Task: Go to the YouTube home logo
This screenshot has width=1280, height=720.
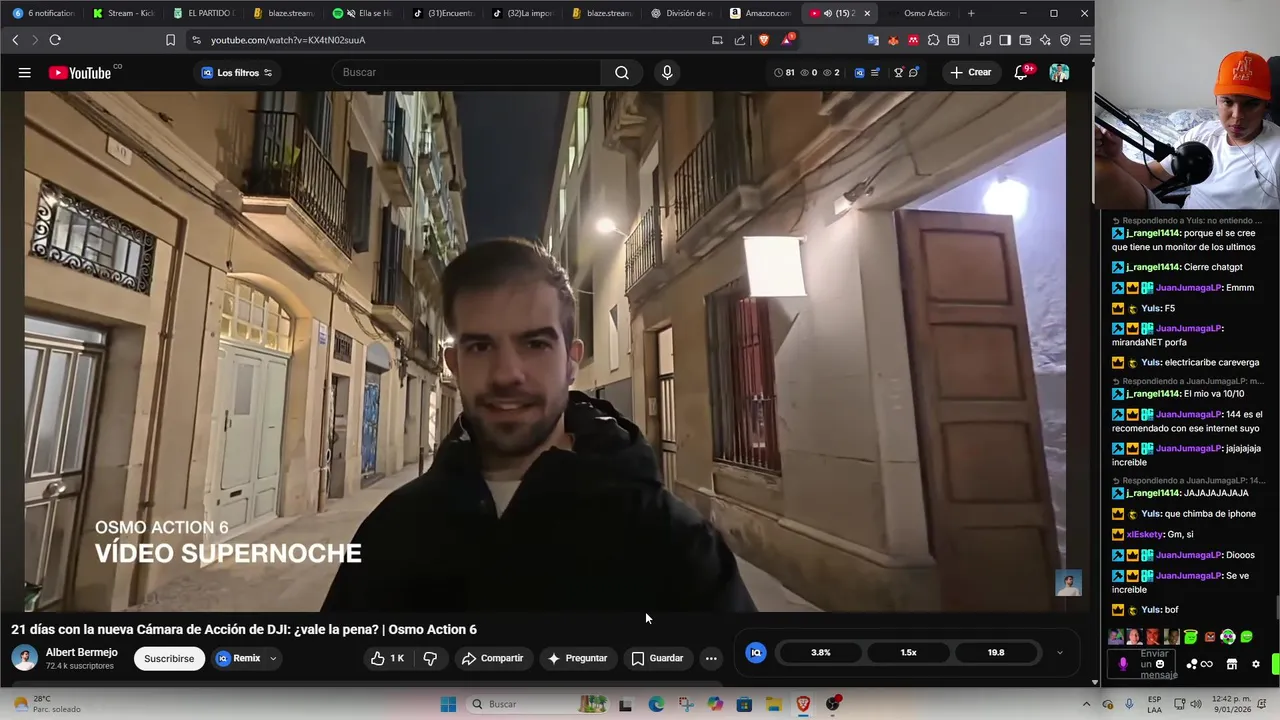Action: pos(80,72)
